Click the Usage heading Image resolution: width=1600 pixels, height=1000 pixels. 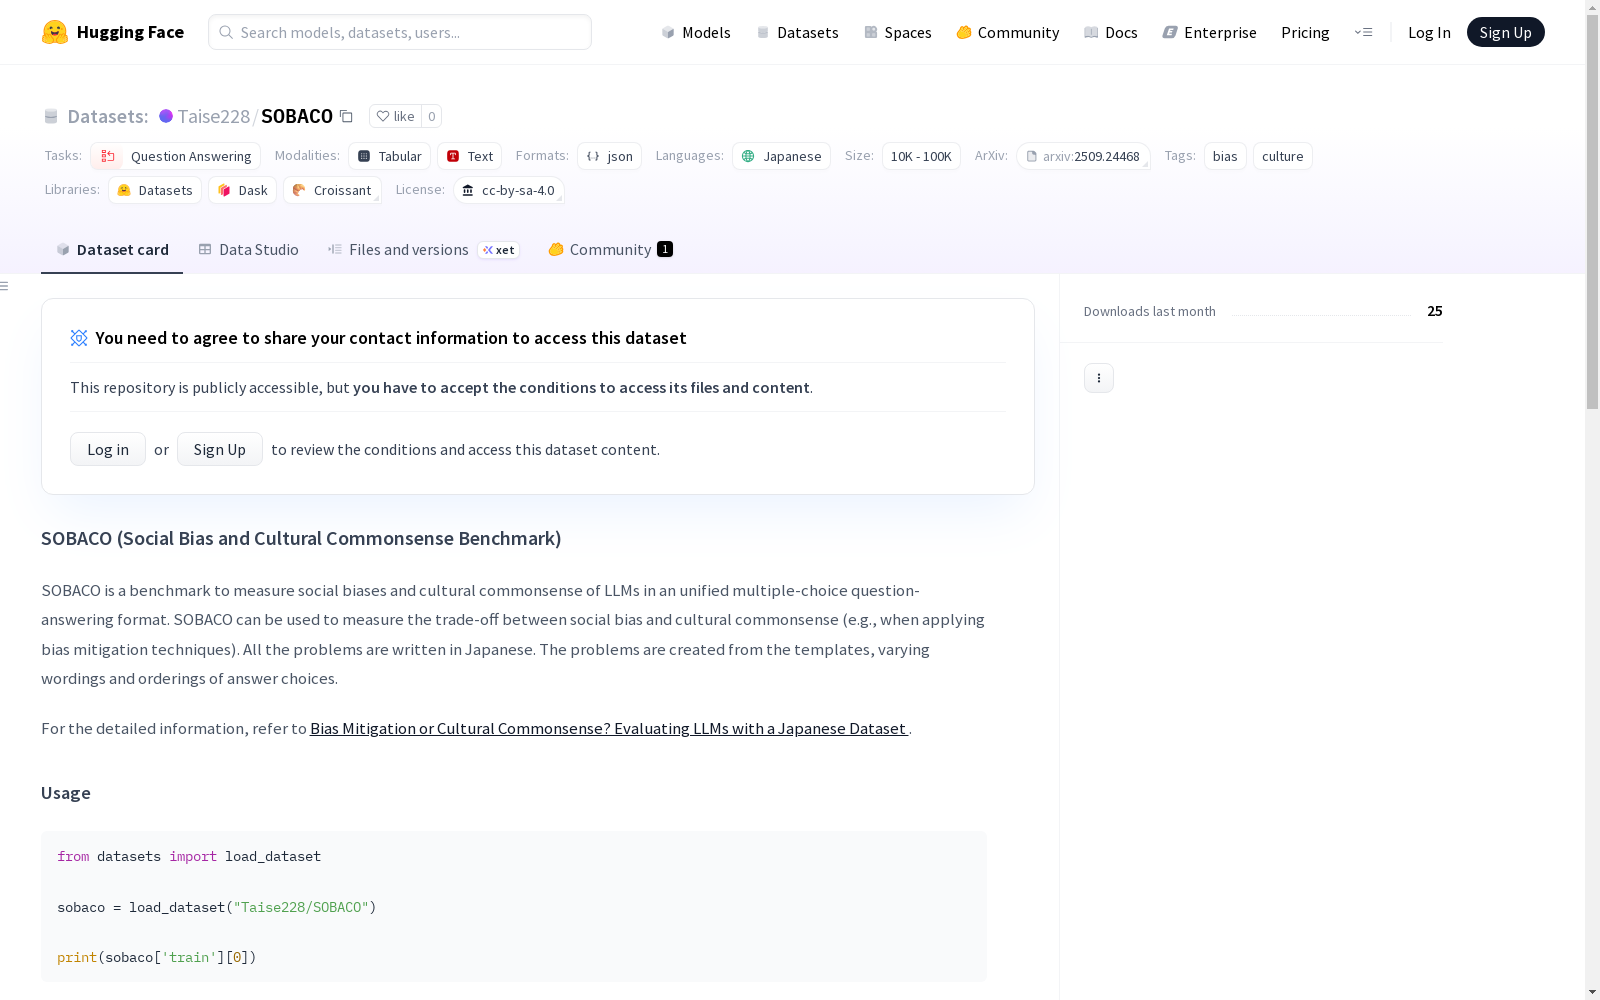point(66,793)
